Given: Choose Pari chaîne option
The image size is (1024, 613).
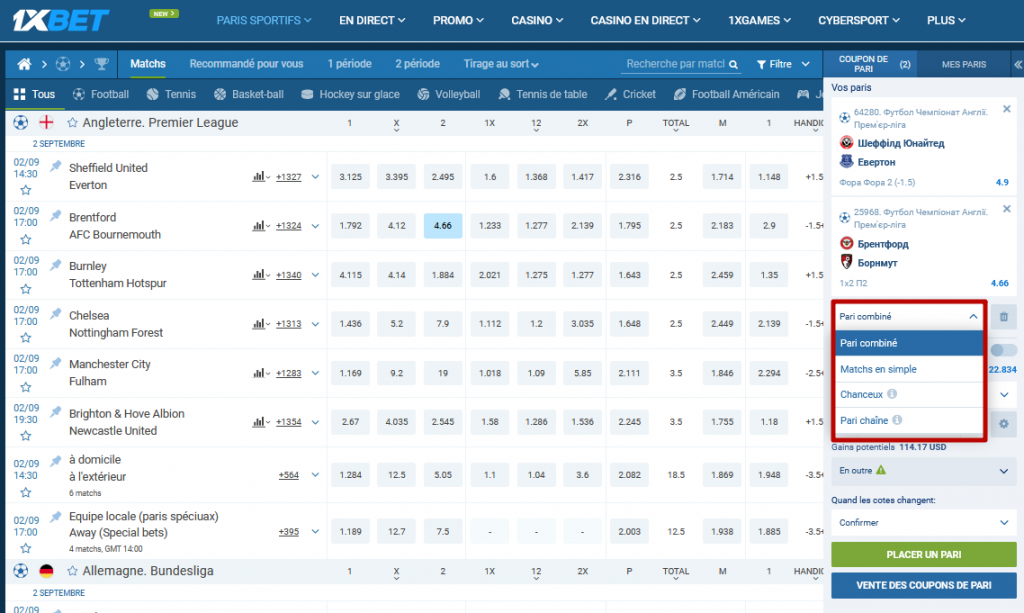Looking at the screenshot, I should coord(909,420).
